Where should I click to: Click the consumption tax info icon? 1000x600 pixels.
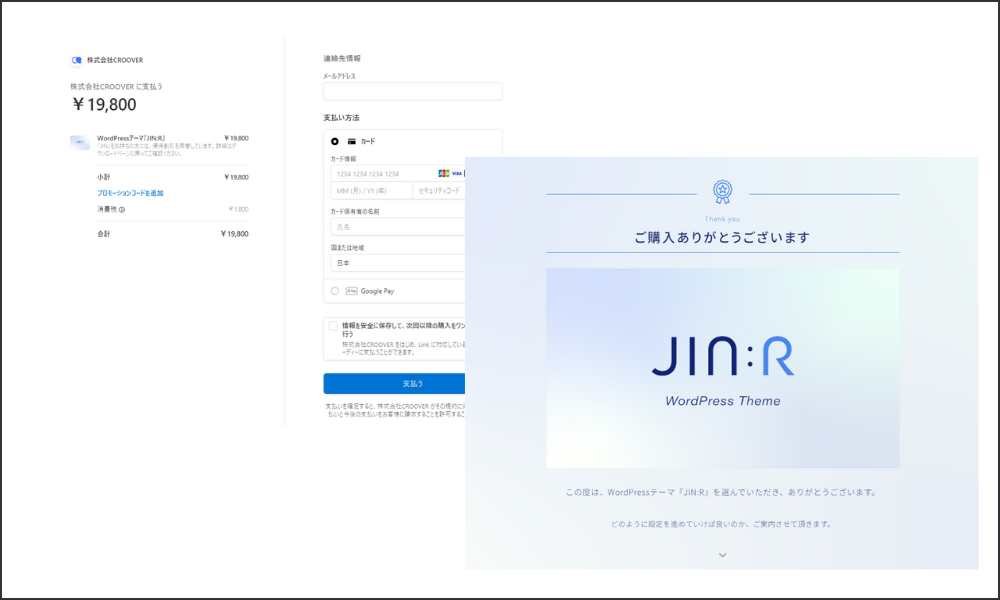(122, 209)
